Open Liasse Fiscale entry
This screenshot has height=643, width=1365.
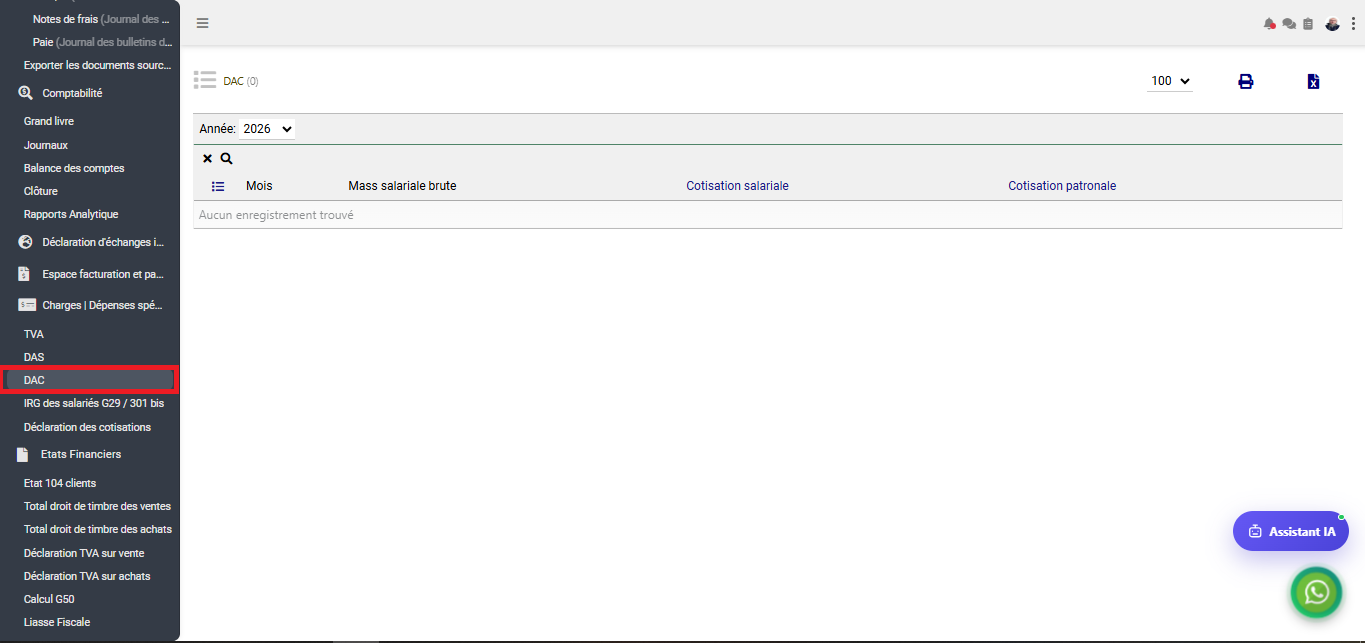coord(57,622)
